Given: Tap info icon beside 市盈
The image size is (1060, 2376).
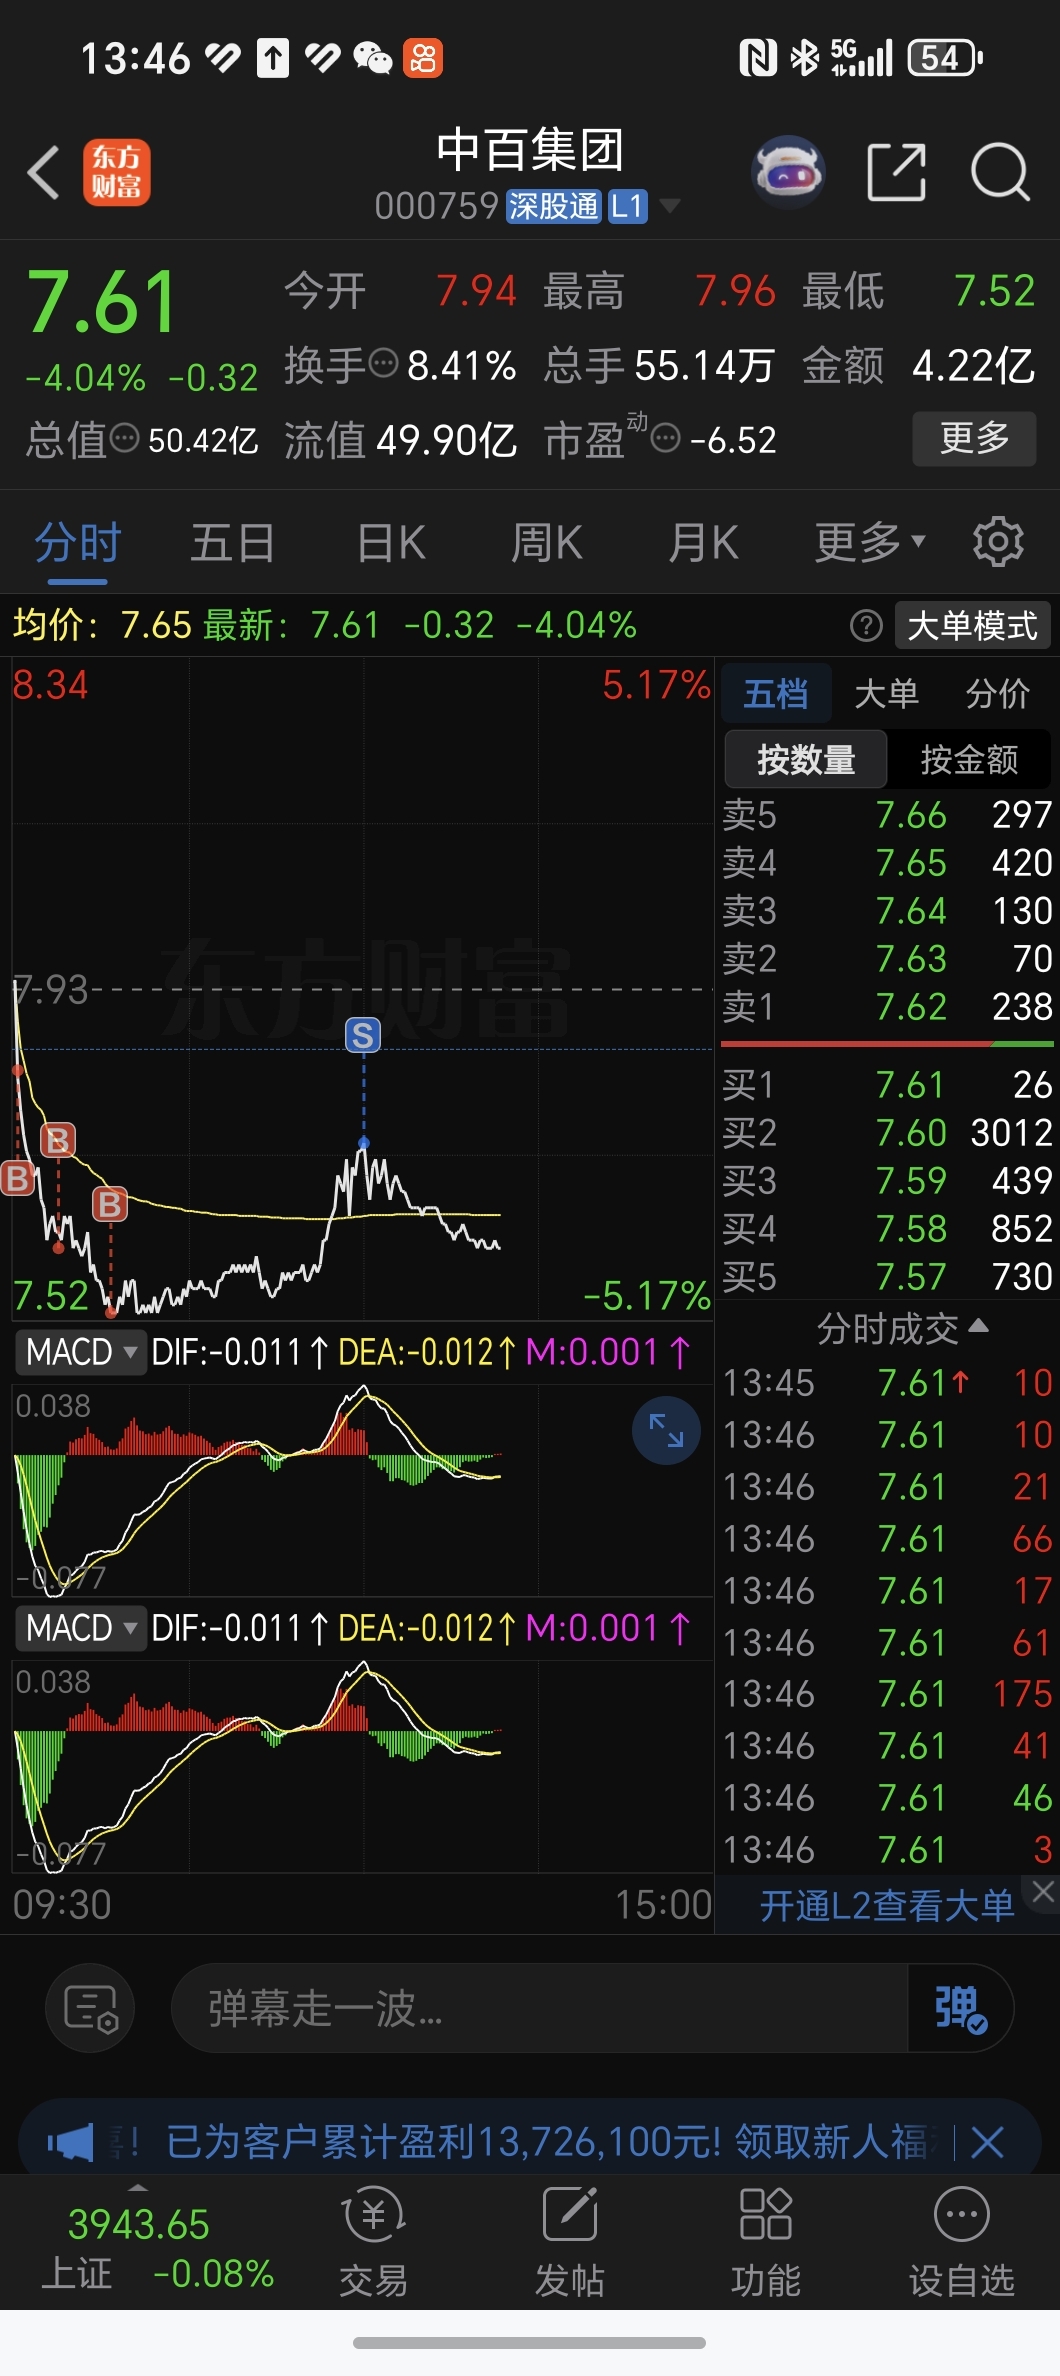Looking at the screenshot, I should point(666,438).
